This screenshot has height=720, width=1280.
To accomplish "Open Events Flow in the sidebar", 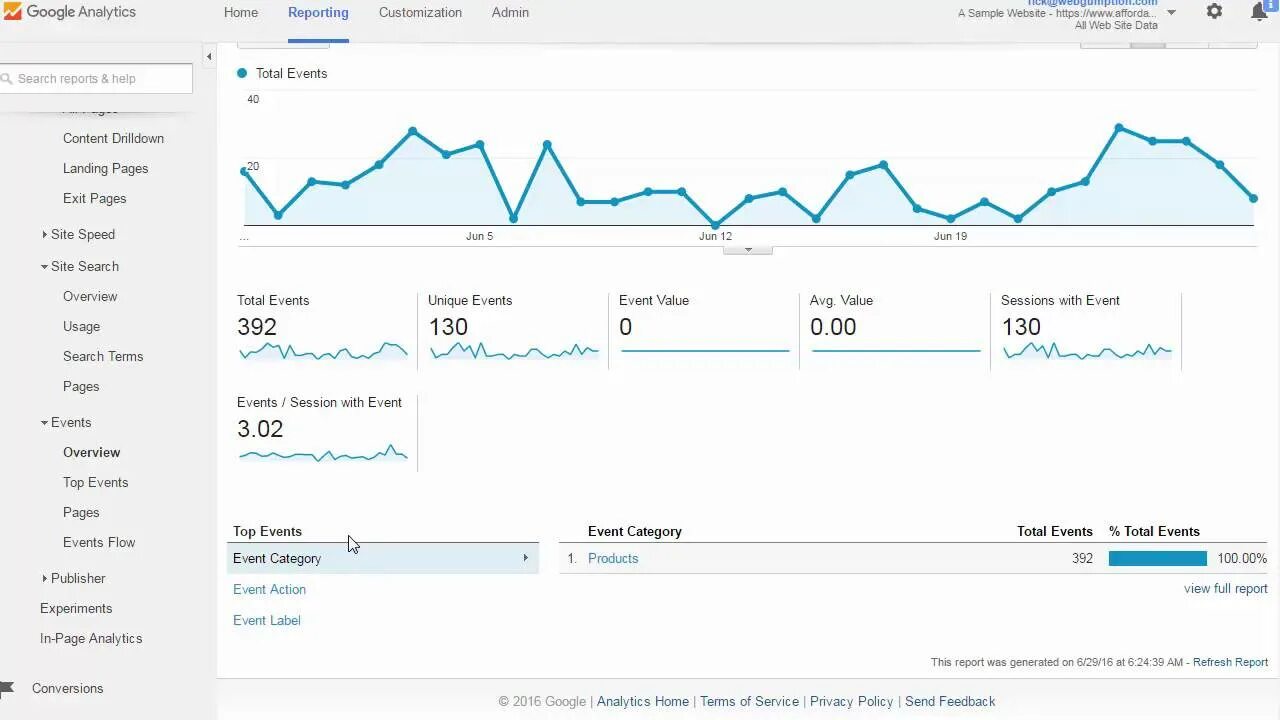I will pos(99,542).
